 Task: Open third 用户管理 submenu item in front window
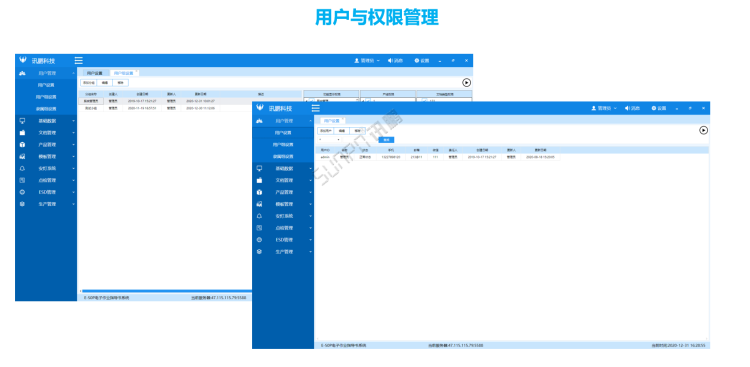click(x=284, y=156)
